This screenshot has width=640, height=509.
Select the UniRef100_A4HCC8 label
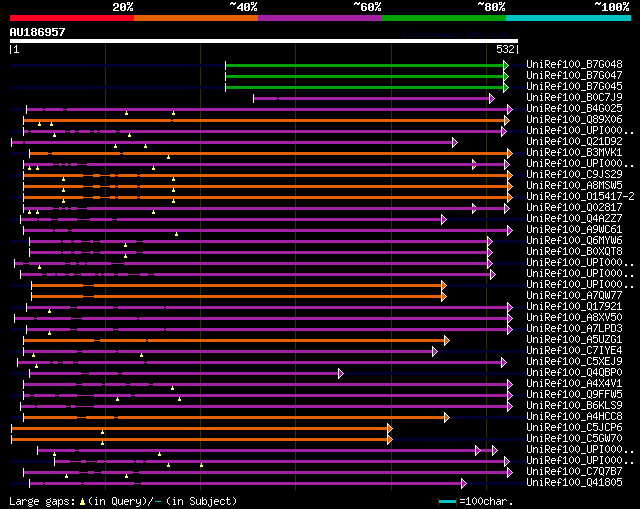pyautogui.click(x=574, y=416)
